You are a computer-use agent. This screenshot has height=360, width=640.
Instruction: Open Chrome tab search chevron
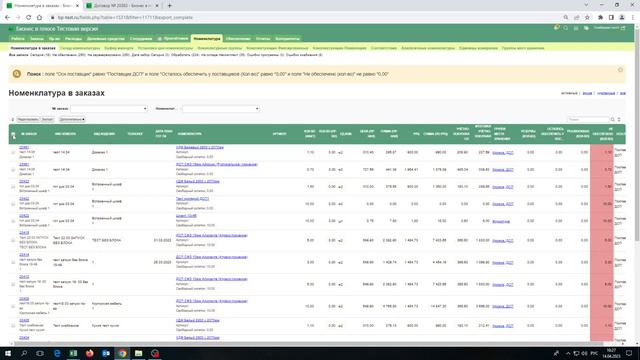[587, 5]
